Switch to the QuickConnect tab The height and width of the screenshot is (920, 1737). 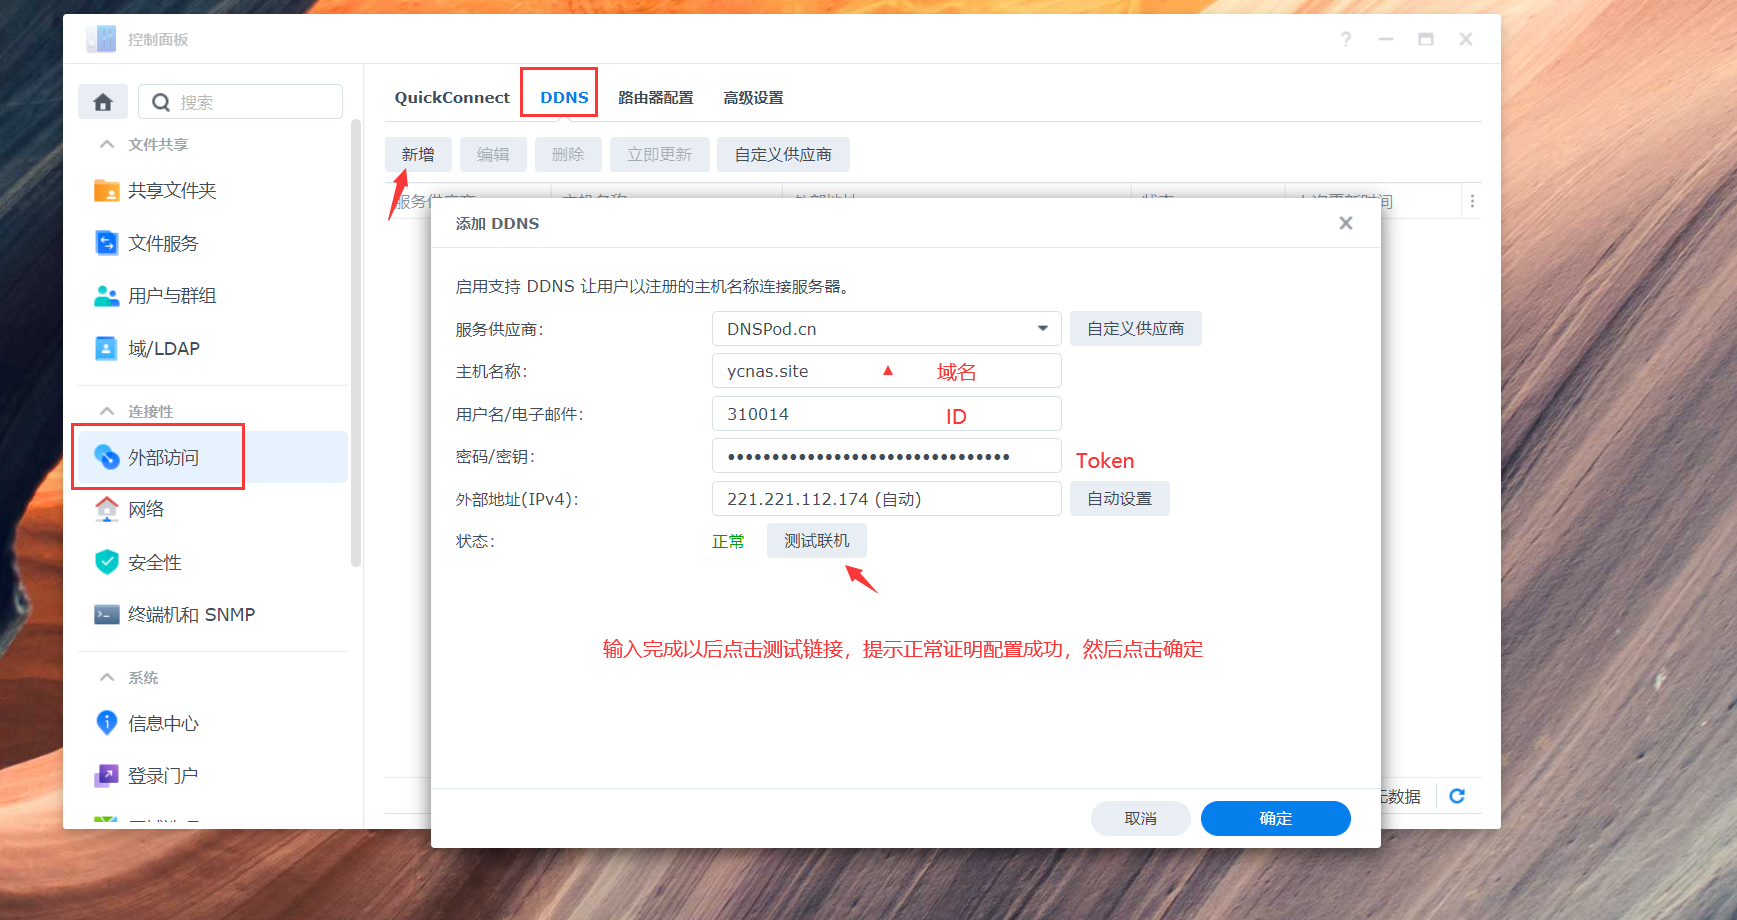tap(452, 97)
